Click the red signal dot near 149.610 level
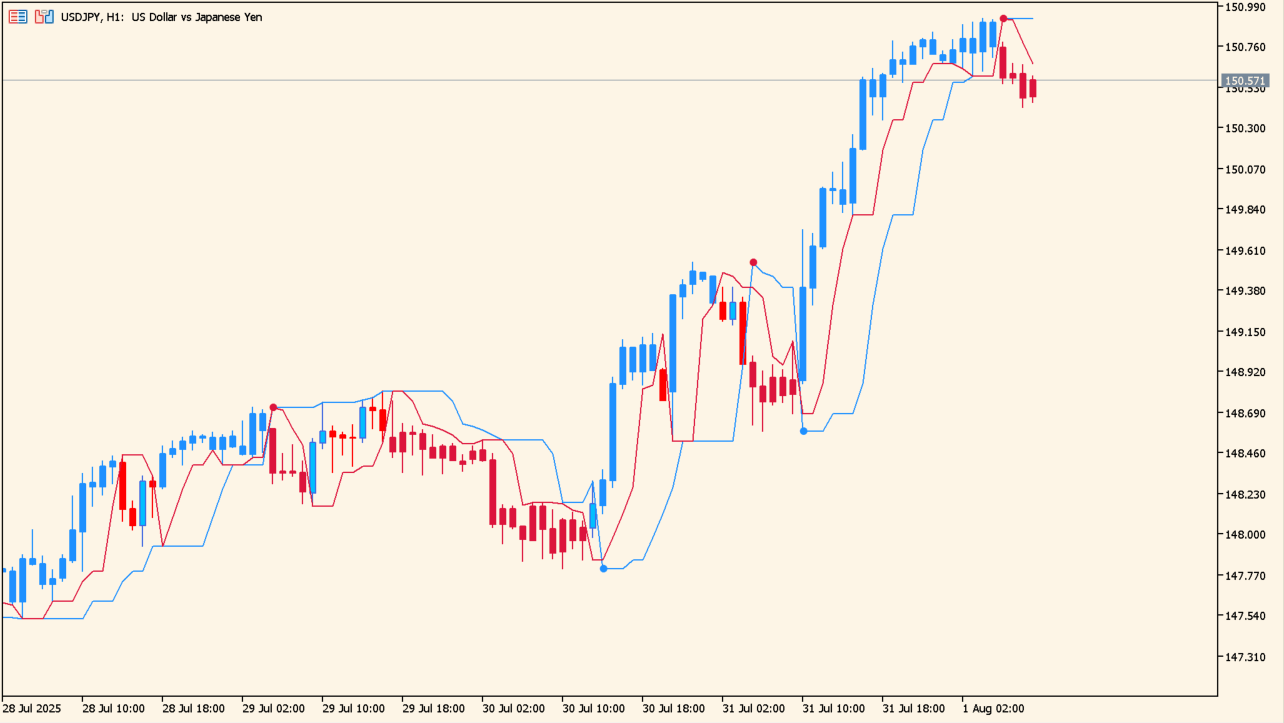Image resolution: width=1284 pixels, height=723 pixels. click(754, 263)
